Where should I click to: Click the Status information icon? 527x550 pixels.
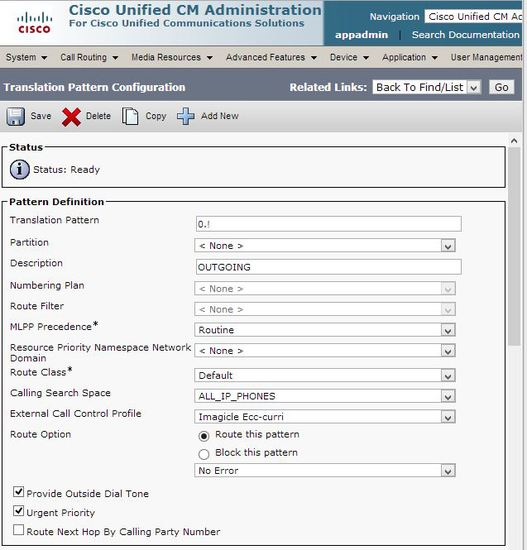[20, 169]
